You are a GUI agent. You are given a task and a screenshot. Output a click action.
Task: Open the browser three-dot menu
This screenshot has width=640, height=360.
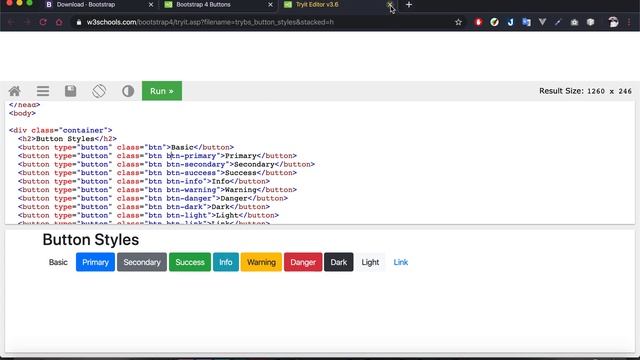[x=629, y=22]
